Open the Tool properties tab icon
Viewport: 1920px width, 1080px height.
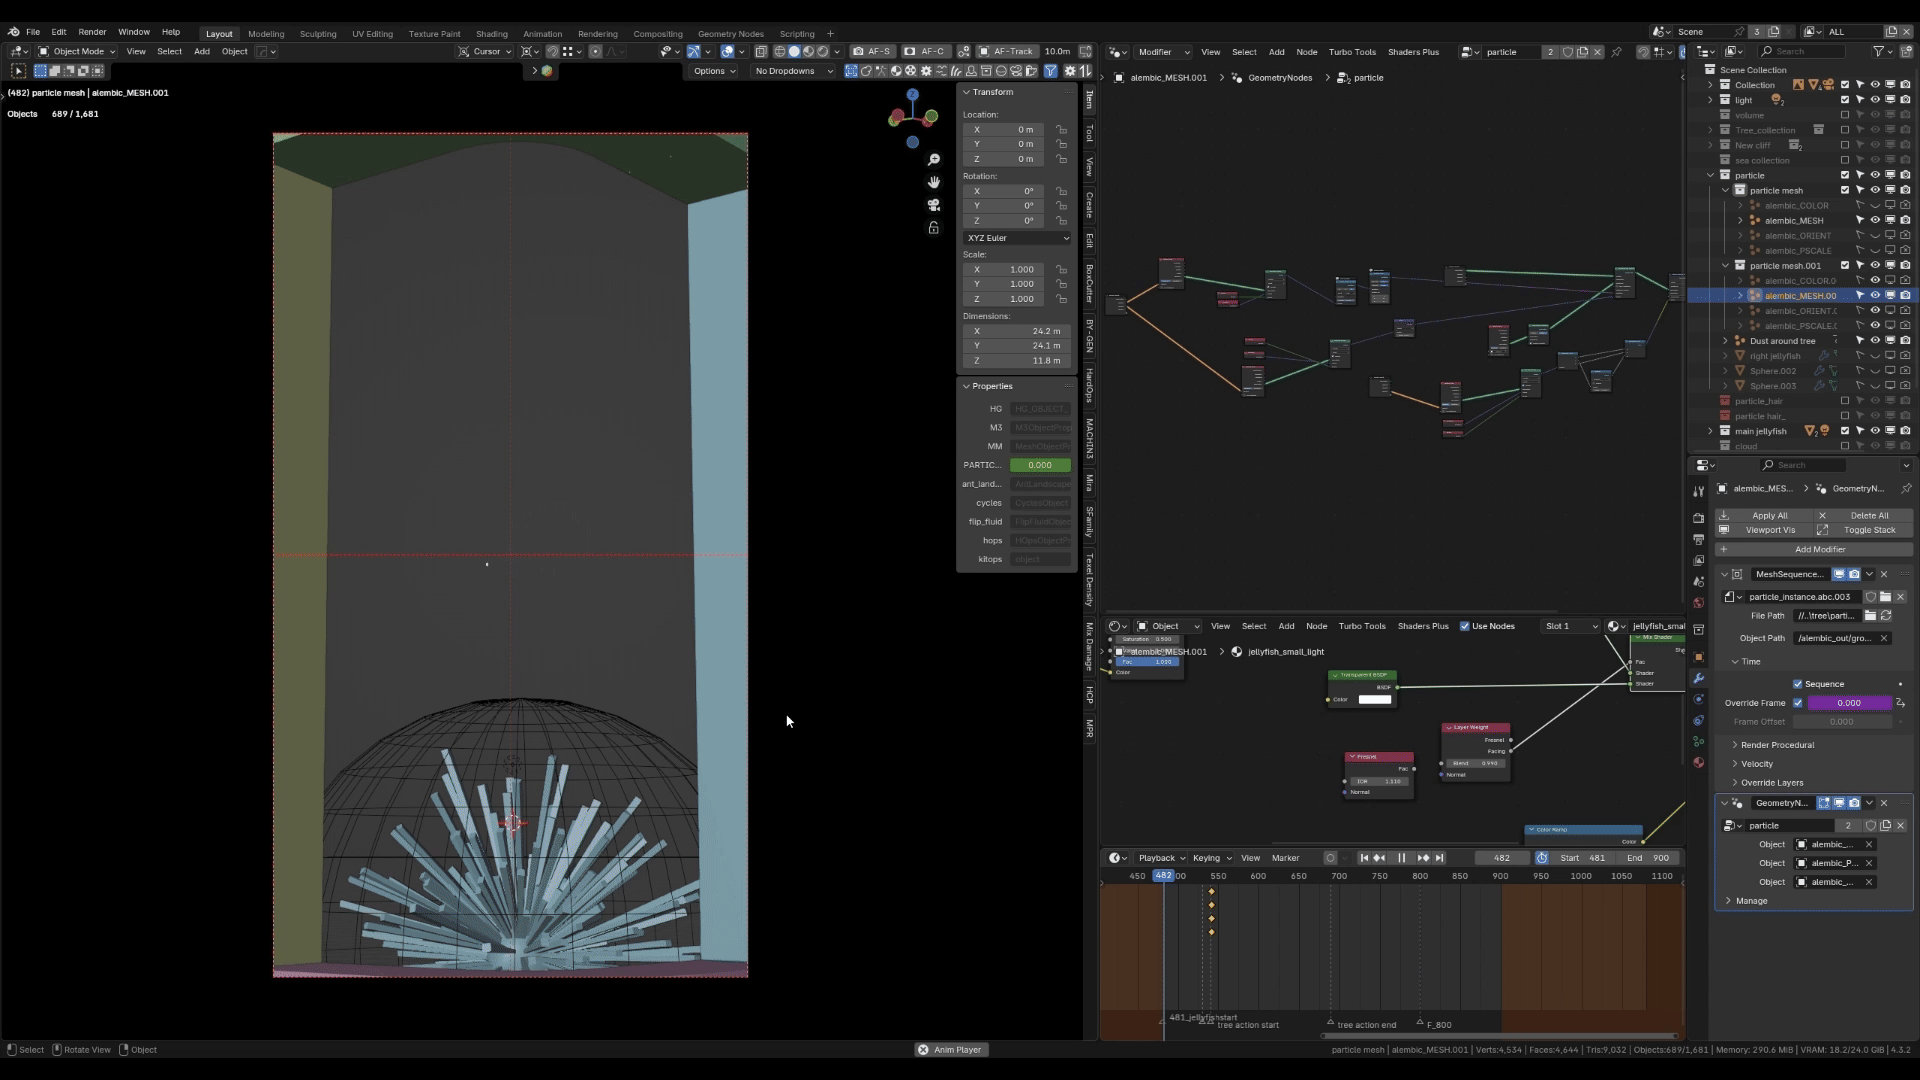1698,491
